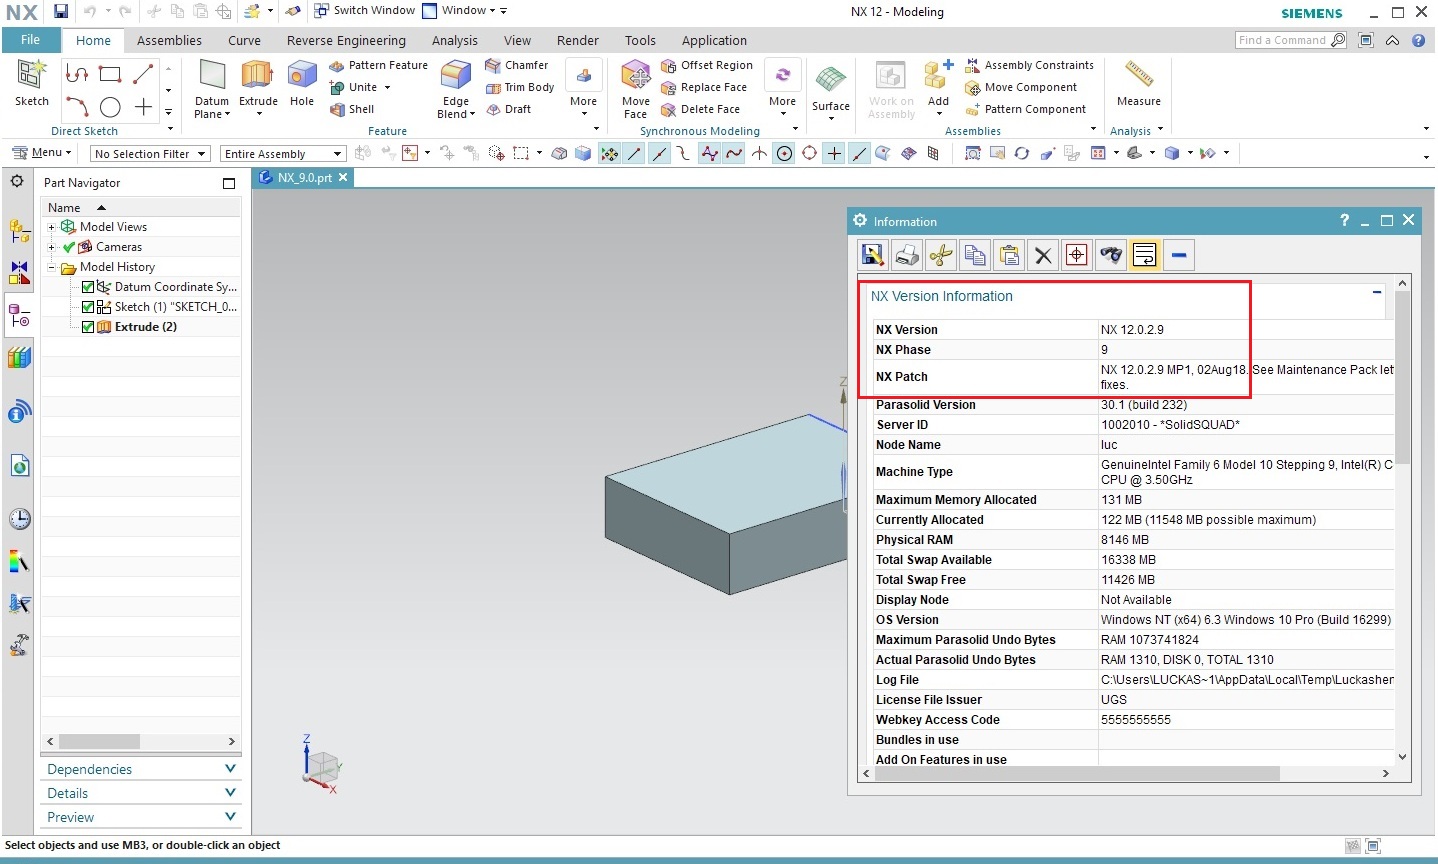Viewport: 1438px width, 864px height.
Task: Click the Pattern Feature command
Action: pos(379,65)
